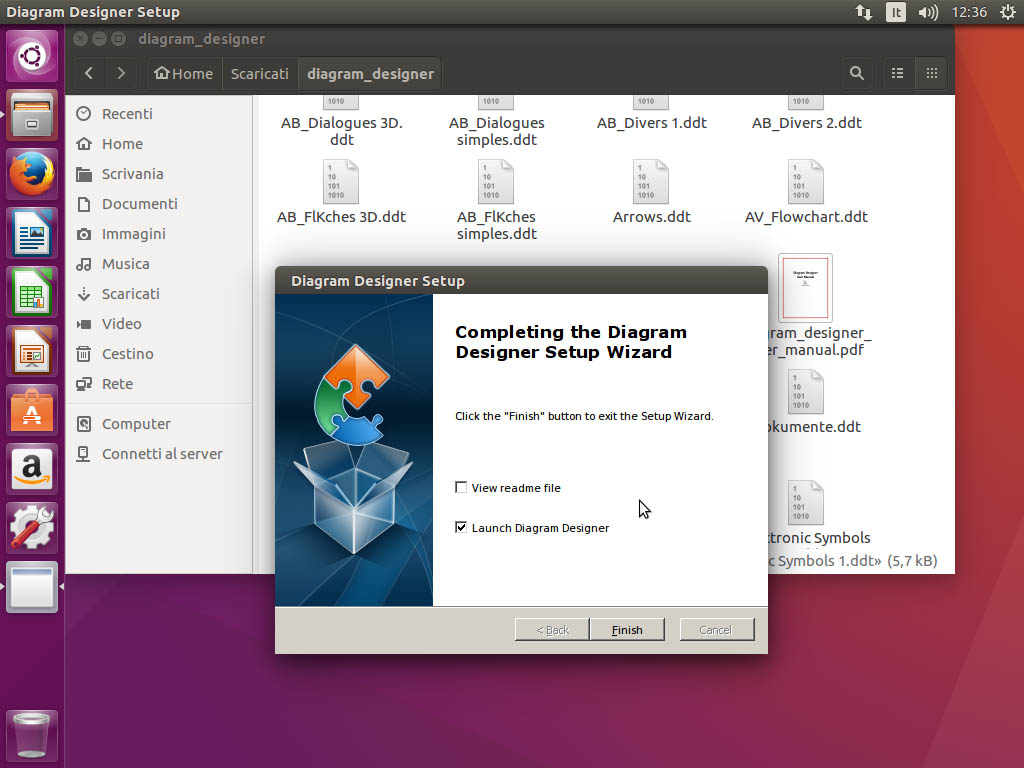The height and width of the screenshot is (768, 1024).
Task: Go back with the left arrow button
Action: (x=90, y=73)
